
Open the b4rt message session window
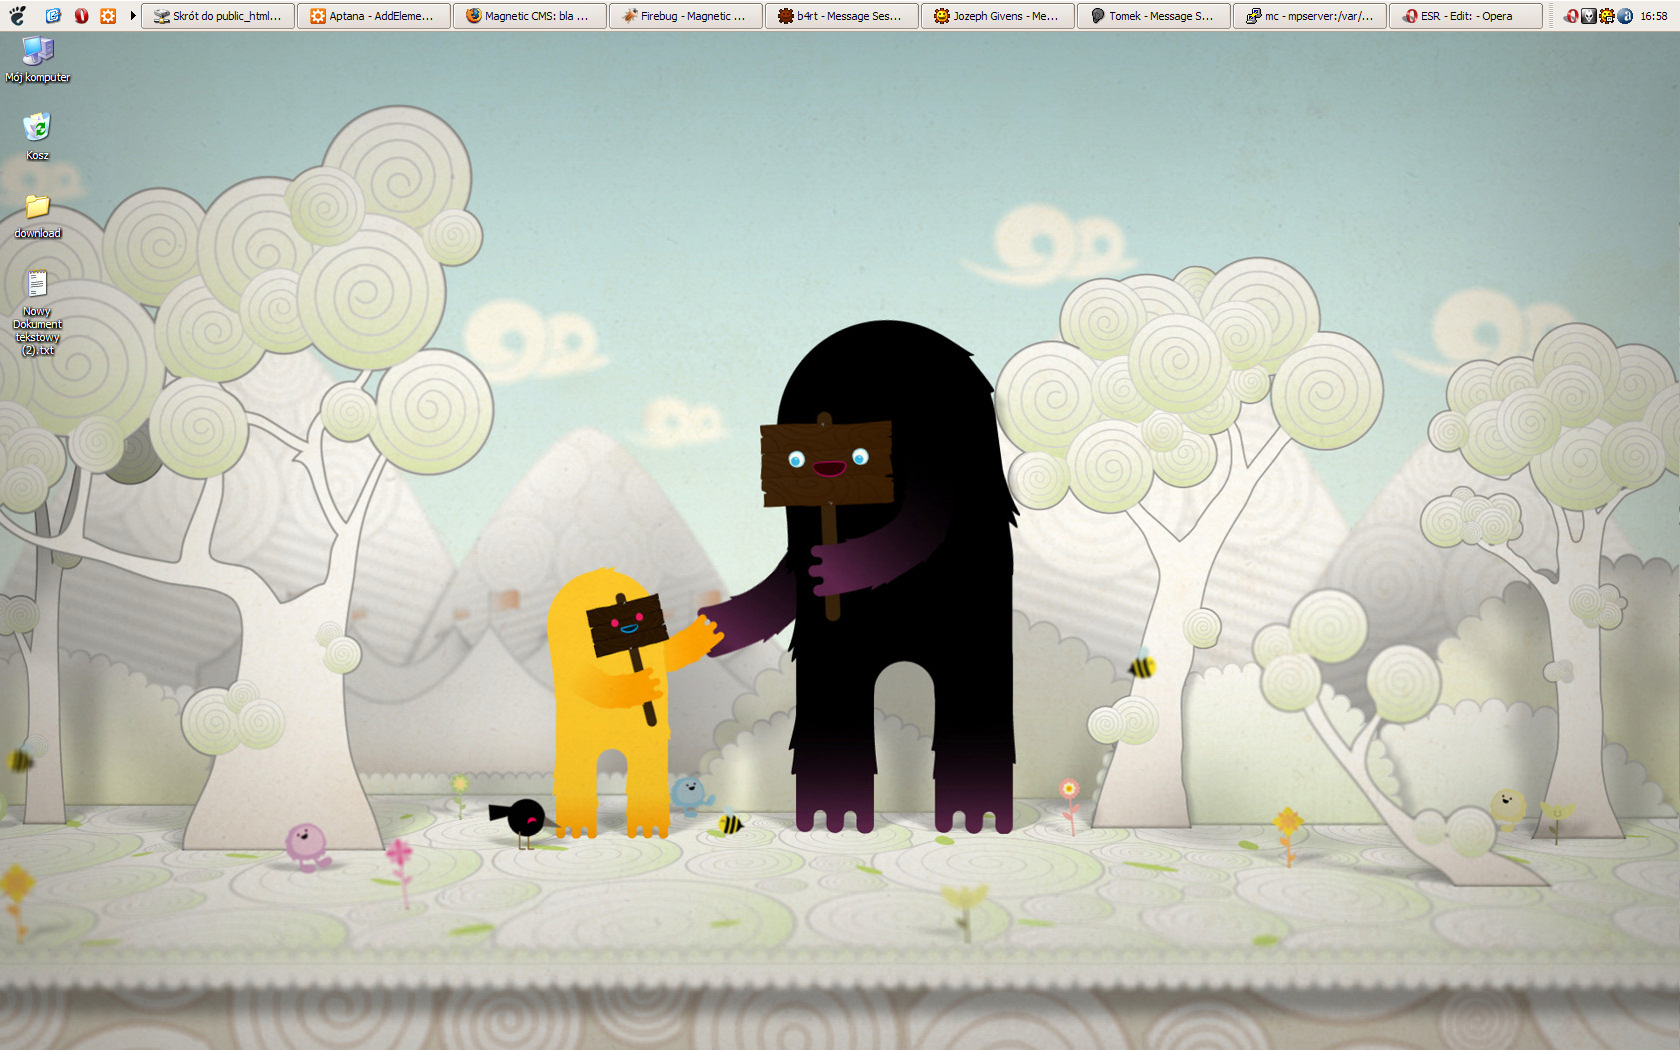[x=842, y=16]
